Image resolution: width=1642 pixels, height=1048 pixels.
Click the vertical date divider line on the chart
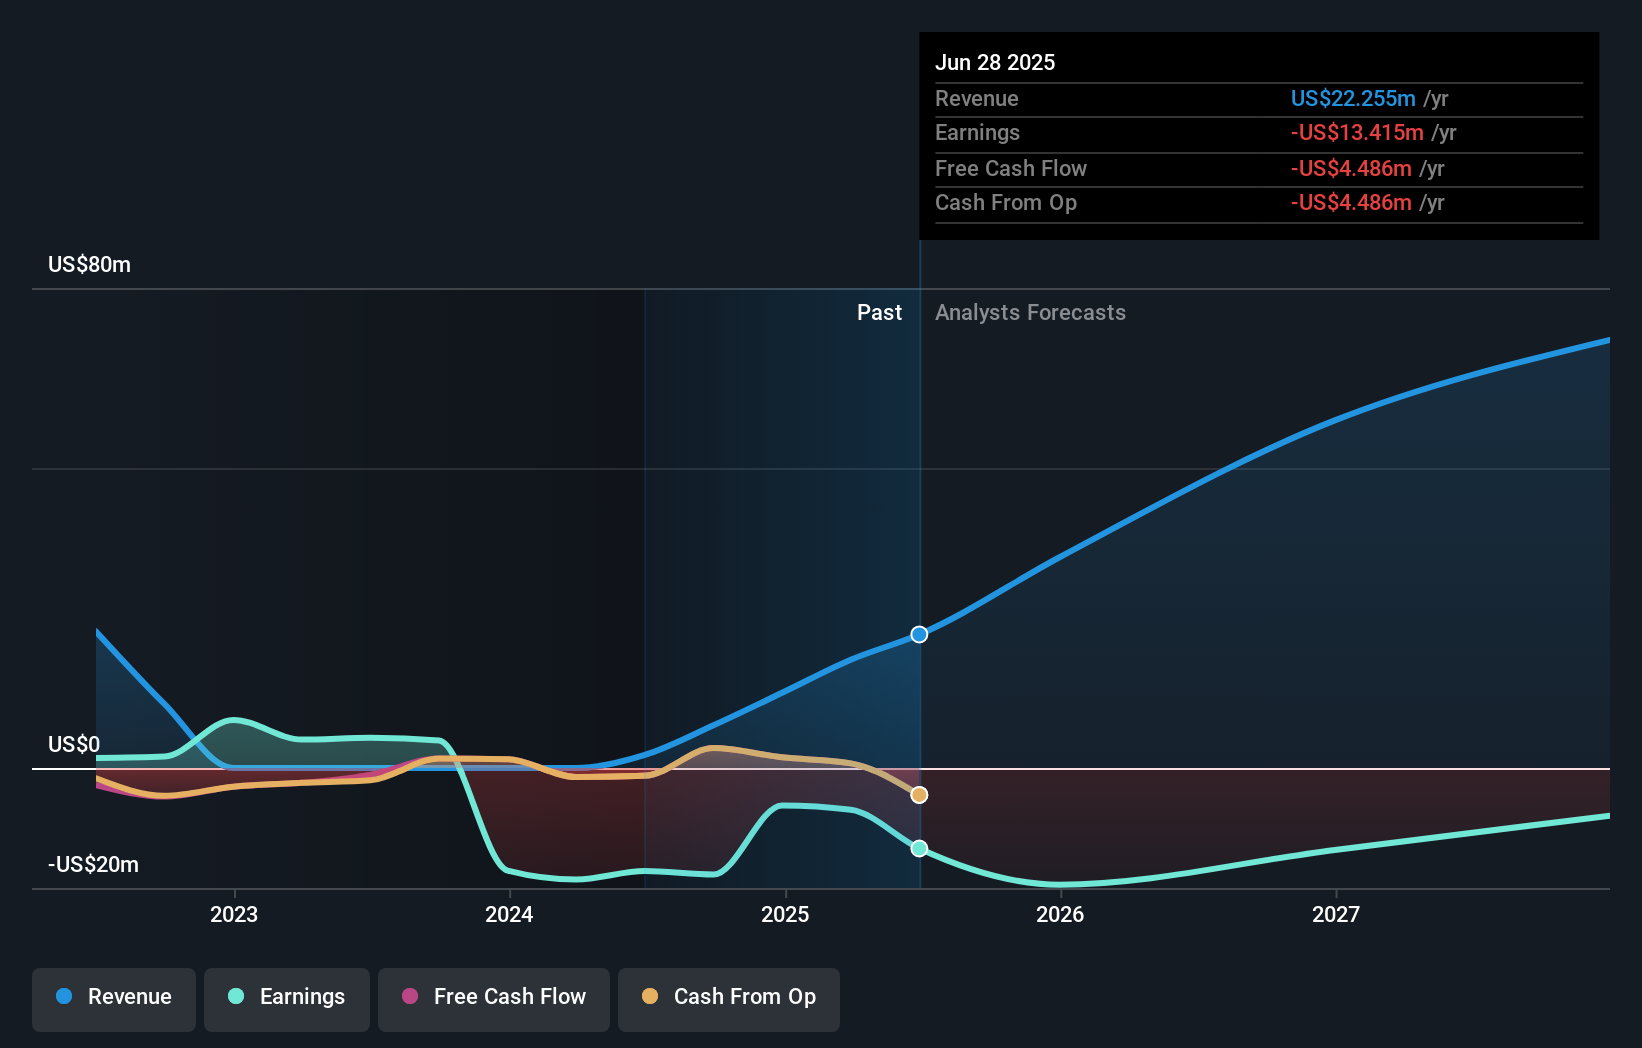click(x=919, y=500)
